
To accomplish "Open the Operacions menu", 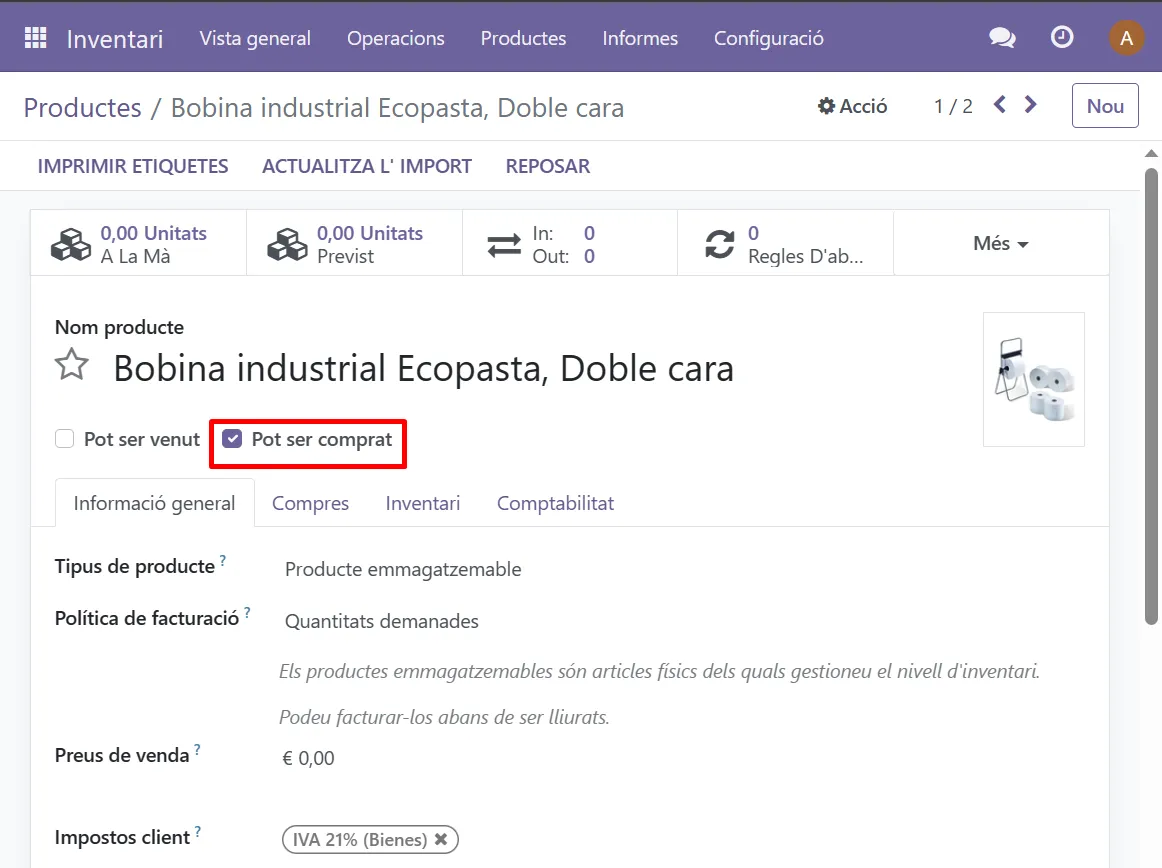I will pos(395,38).
